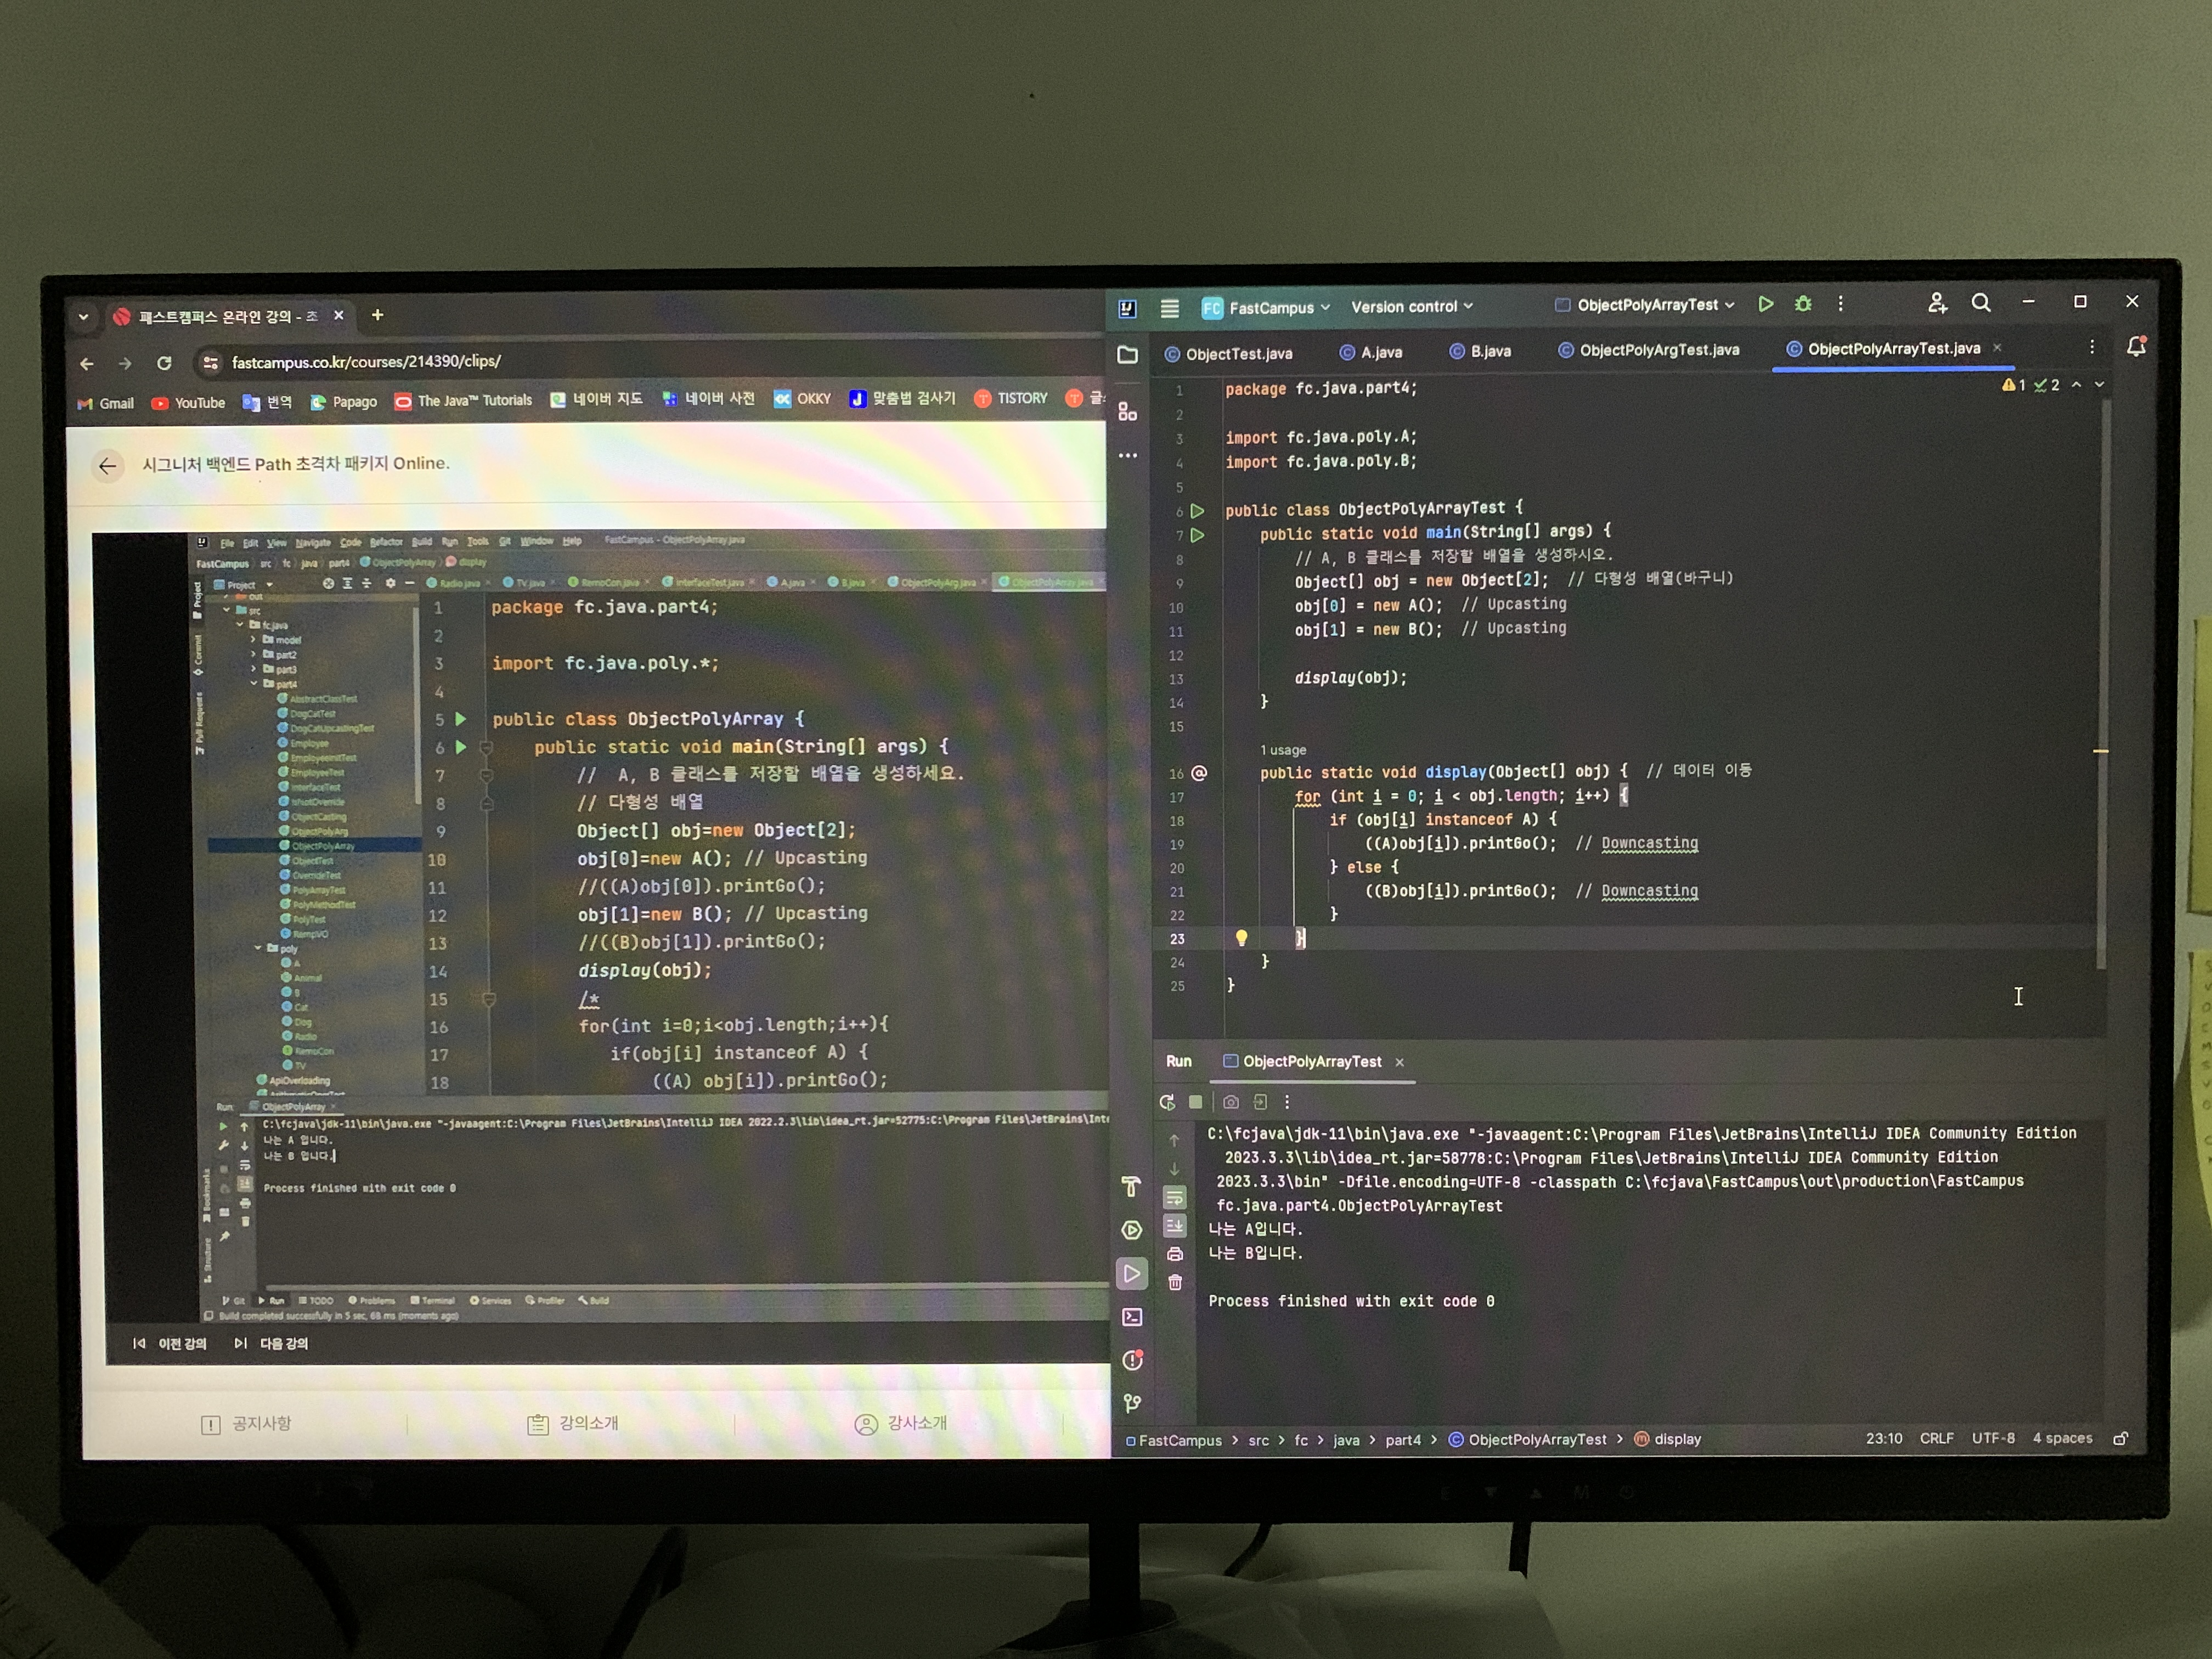The image size is (2212, 1659).
Task: Click the Debug bug icon in toolbar
Action: (1803, 304)
